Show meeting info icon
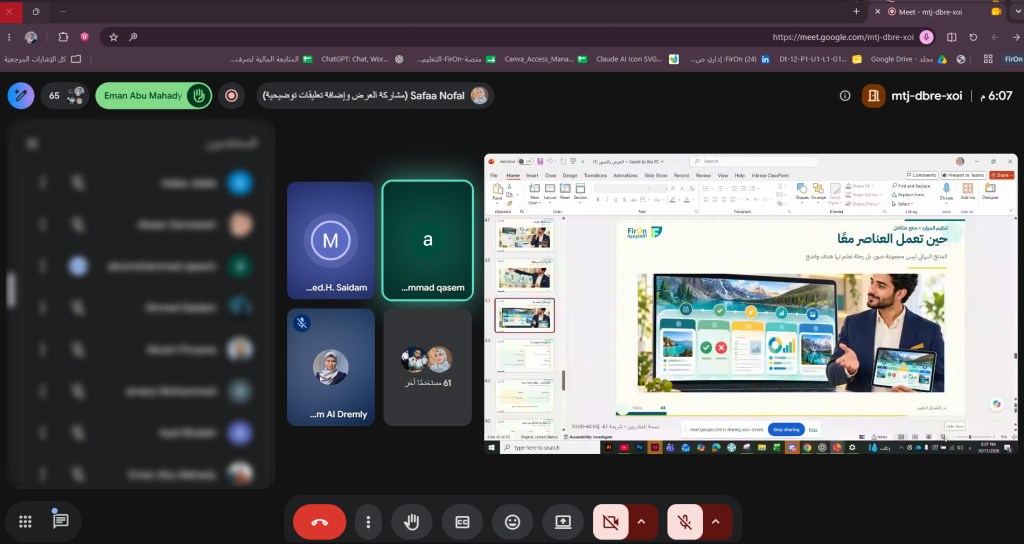 coord(845,96)
